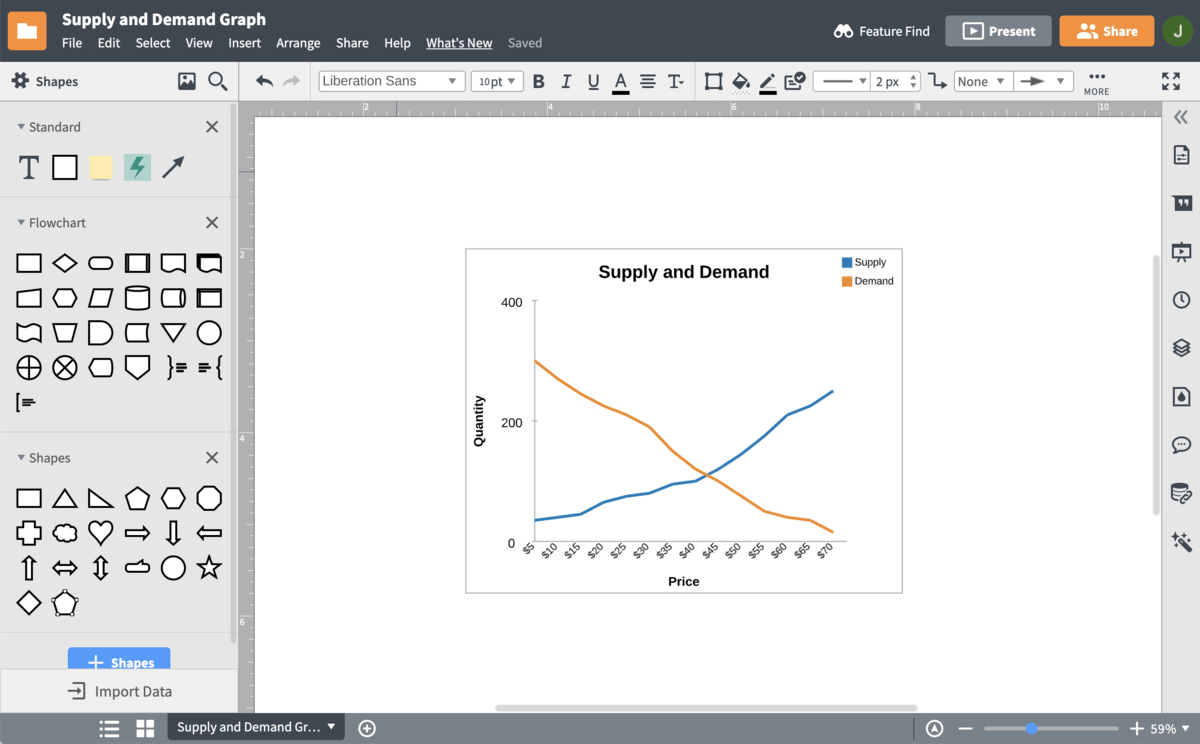The height and width of the screenshot is (744, 1200).
Task: Open the Insert menu
Action: click(x=244, y=43)
